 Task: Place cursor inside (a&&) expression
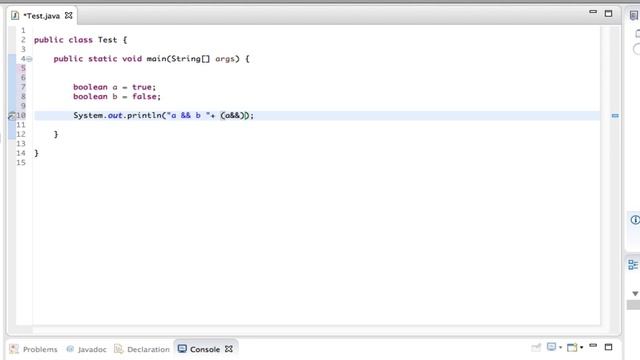234,116
